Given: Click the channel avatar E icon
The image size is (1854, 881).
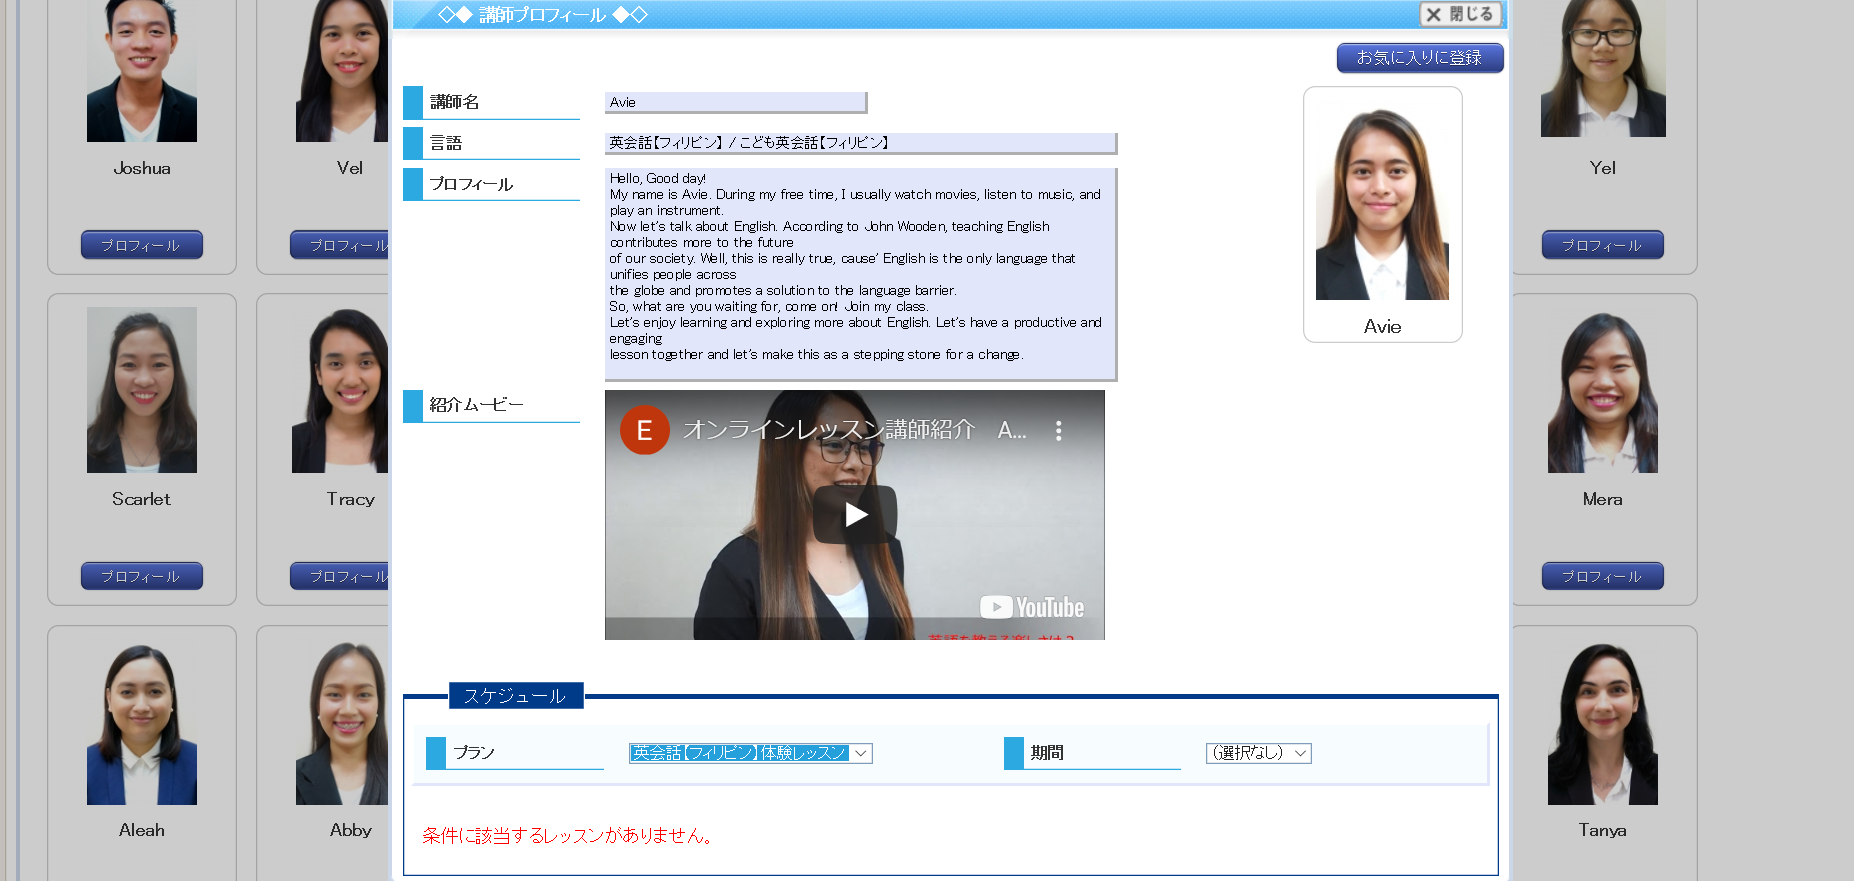Looking at the screenshot, I should pos(644,430).
